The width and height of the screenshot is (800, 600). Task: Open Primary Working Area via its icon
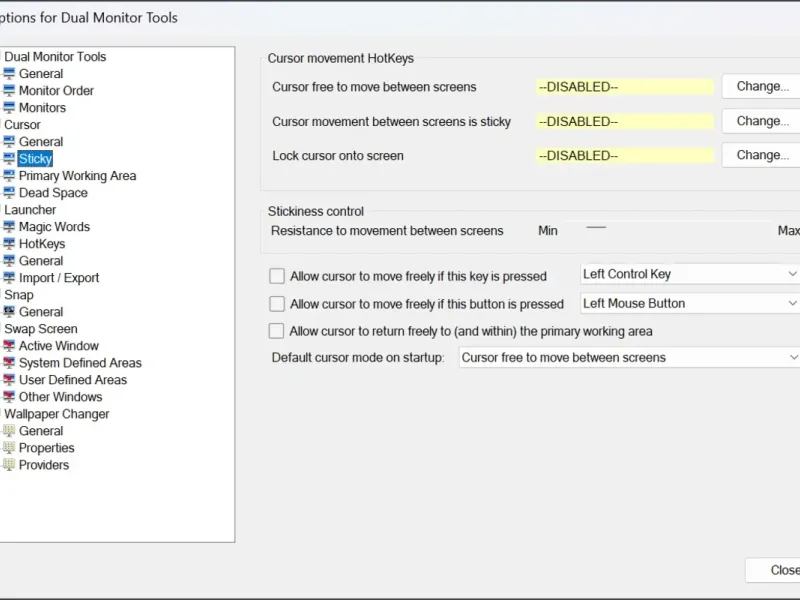[9, 176]
